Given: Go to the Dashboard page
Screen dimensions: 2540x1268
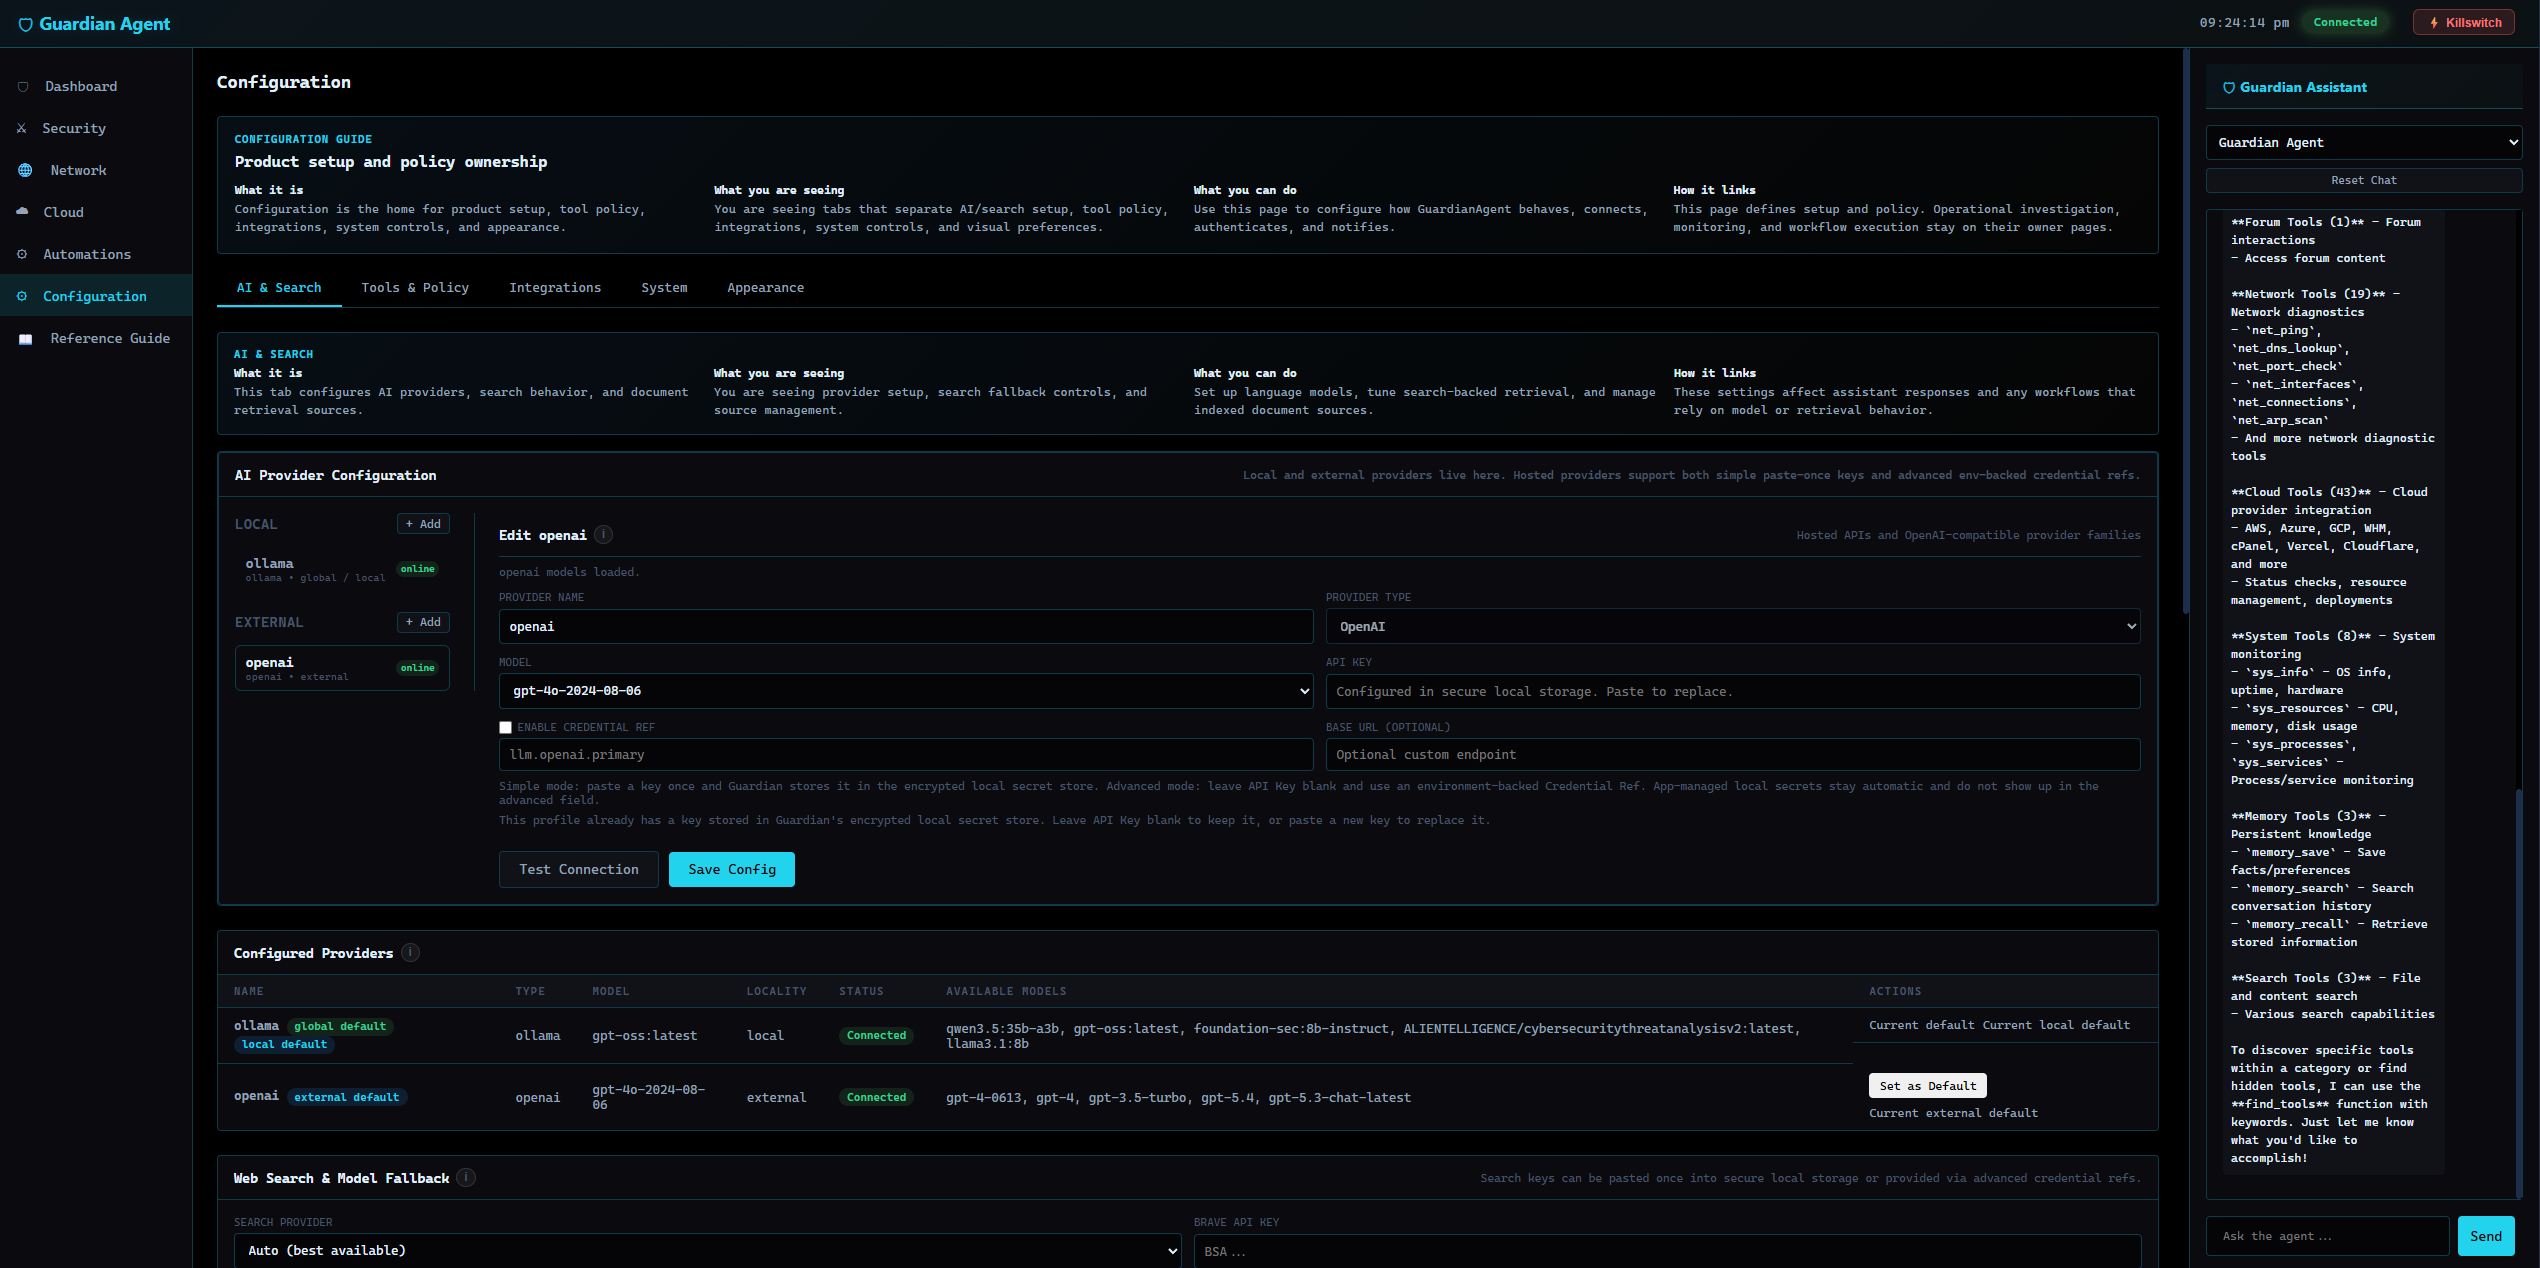Looking at the screenshot, I should tap(96, 87).
